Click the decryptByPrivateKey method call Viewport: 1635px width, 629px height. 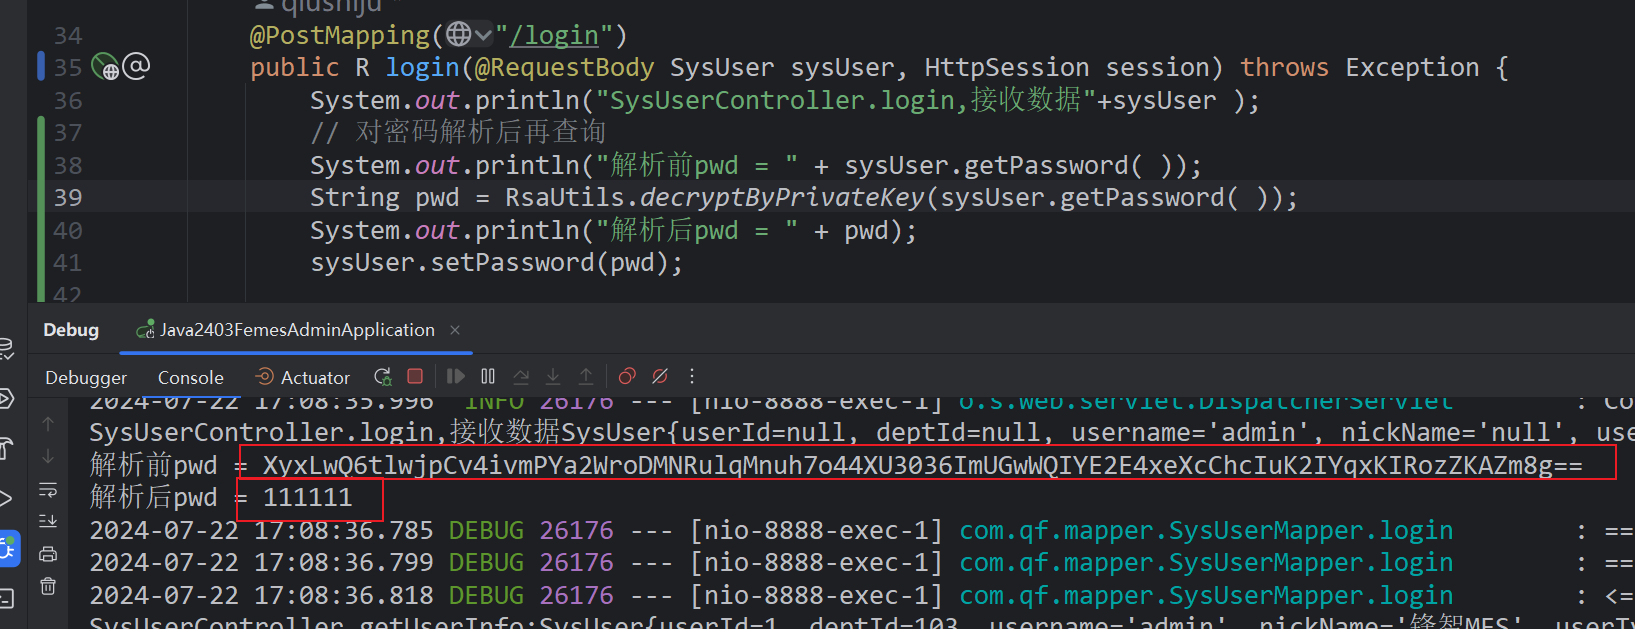(x=782, y=197)
